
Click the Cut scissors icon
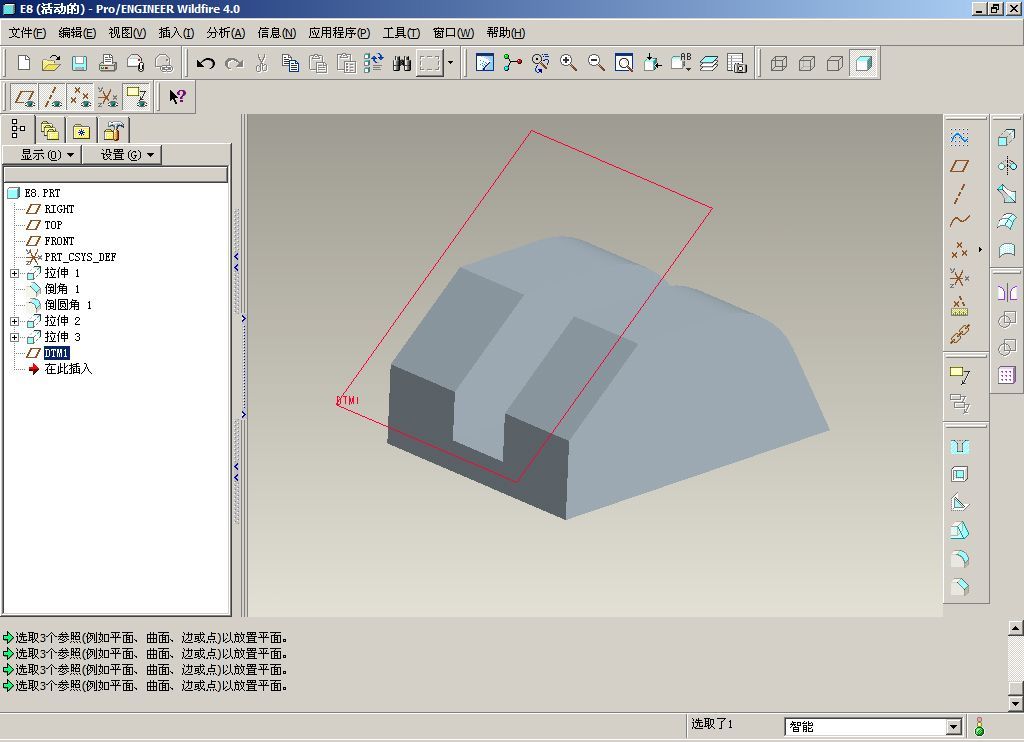tap(262, 63)
